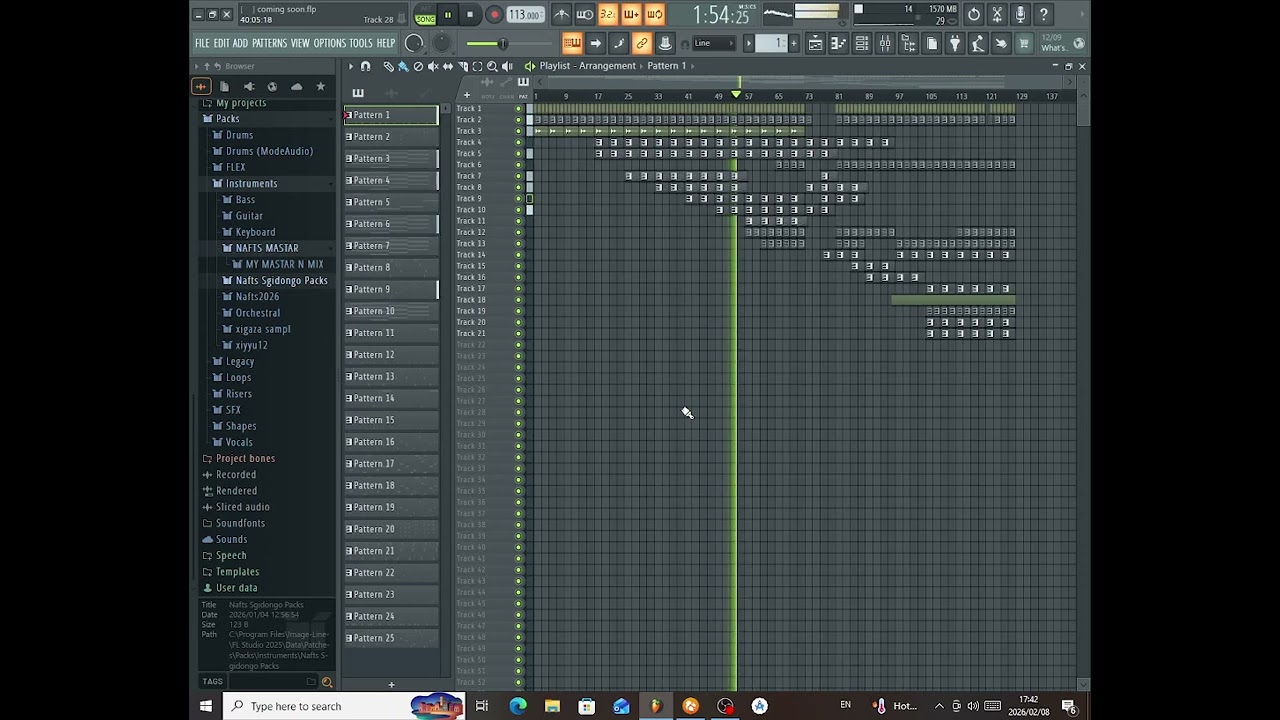Click the undo history circular arrow icon
The image size is (1280, 720).
tap(974, 14)
